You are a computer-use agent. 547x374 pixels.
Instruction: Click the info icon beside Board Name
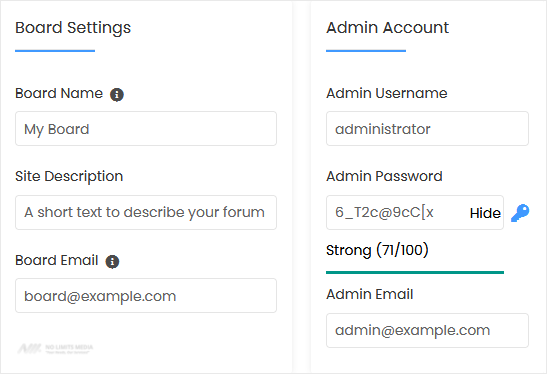coord(117,95)
